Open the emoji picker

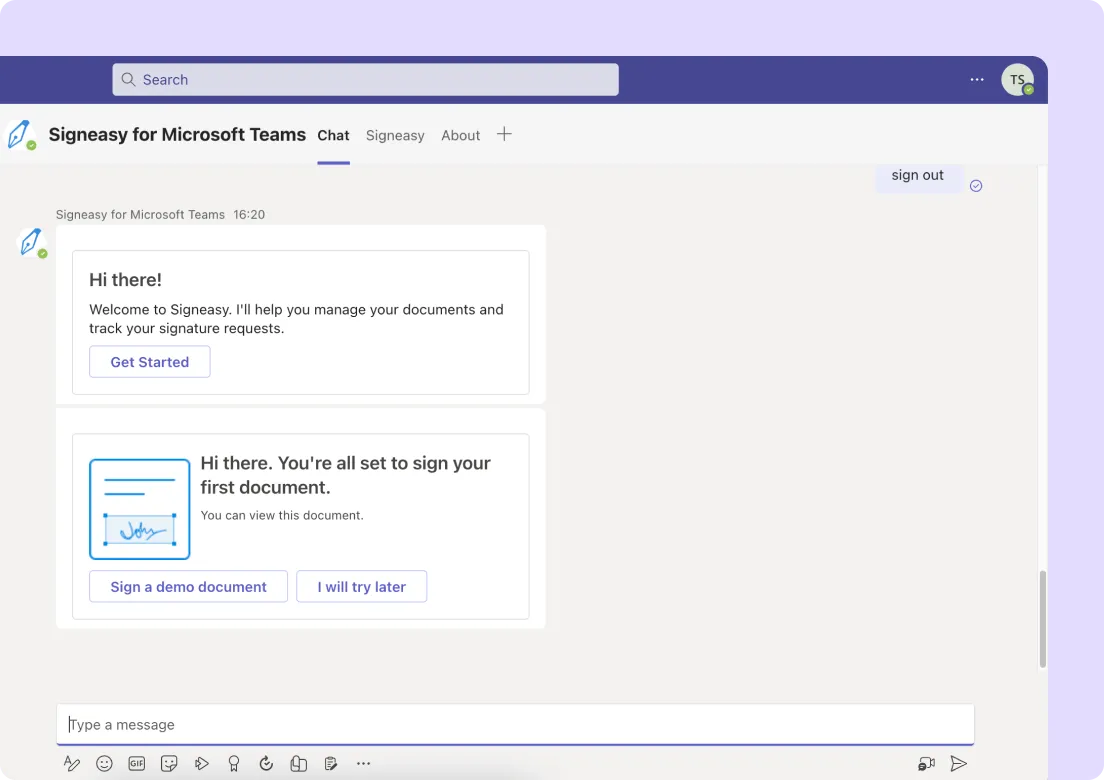pyautogui.click(x=104, y=763)
